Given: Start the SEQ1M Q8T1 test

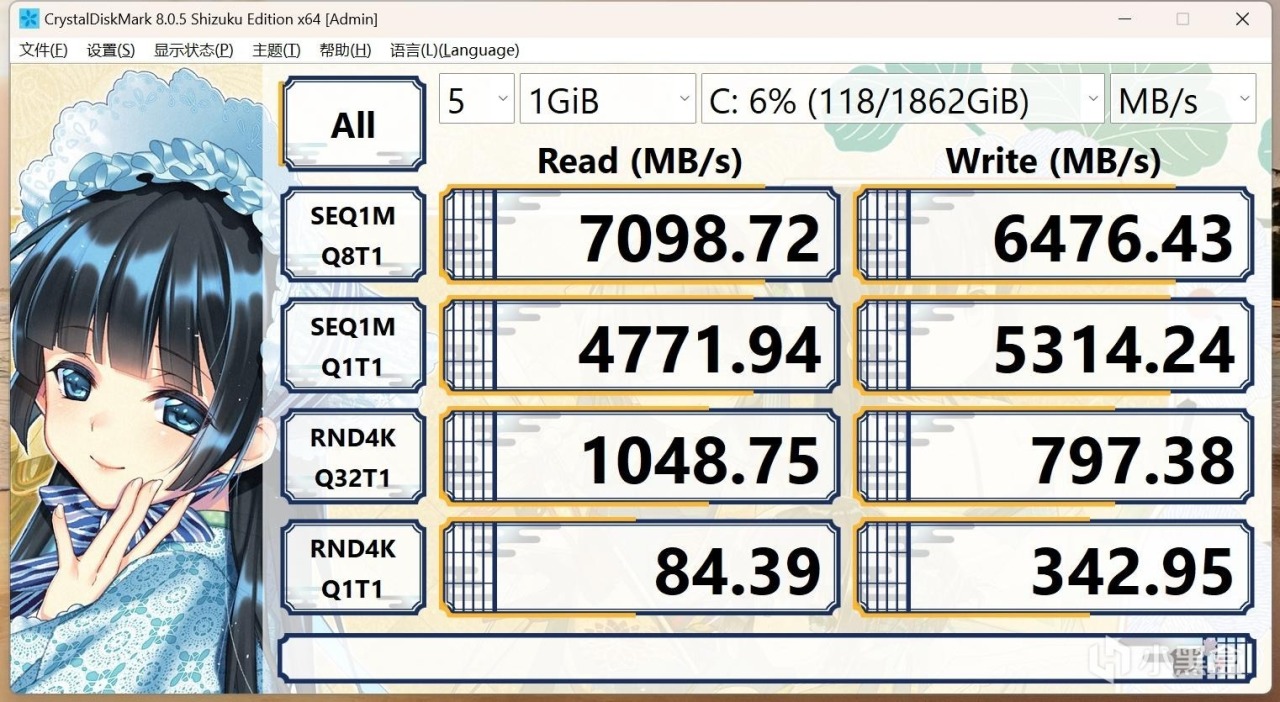Looking at the screenshot, I should click(354, 236).
